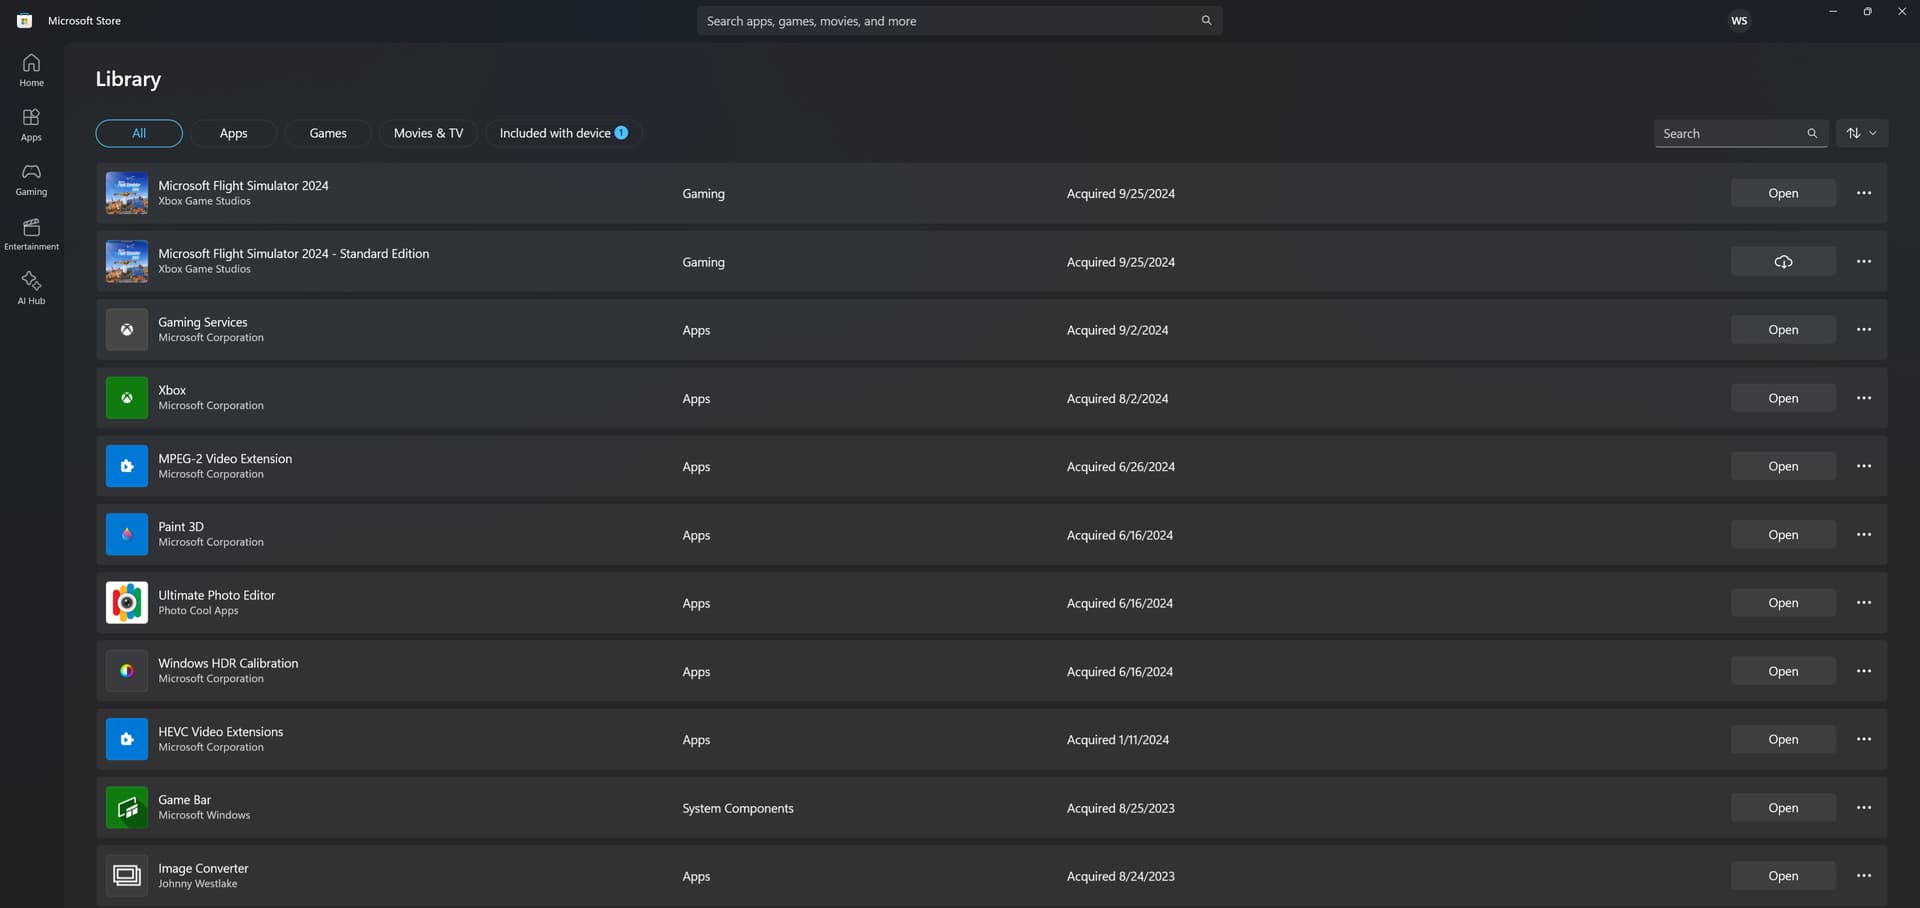Open more options for Ultimate Photo Editor
Viewport: 1920px width, 908px height.
pyautogui.click(x=1864, y=603)
